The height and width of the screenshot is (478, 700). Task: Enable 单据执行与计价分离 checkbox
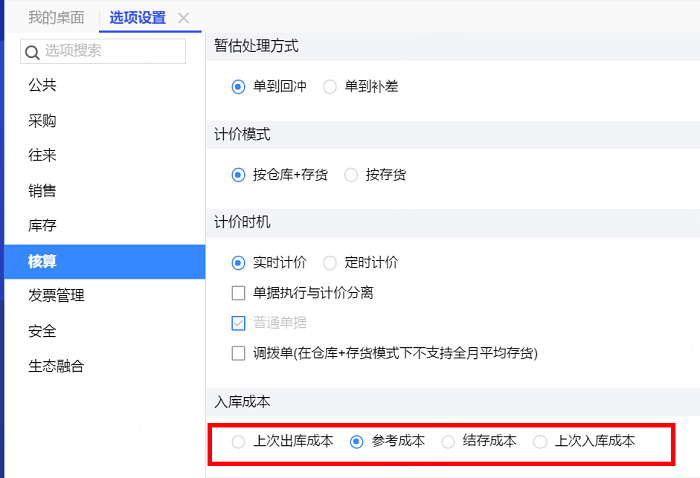click(x=238, y=293)
